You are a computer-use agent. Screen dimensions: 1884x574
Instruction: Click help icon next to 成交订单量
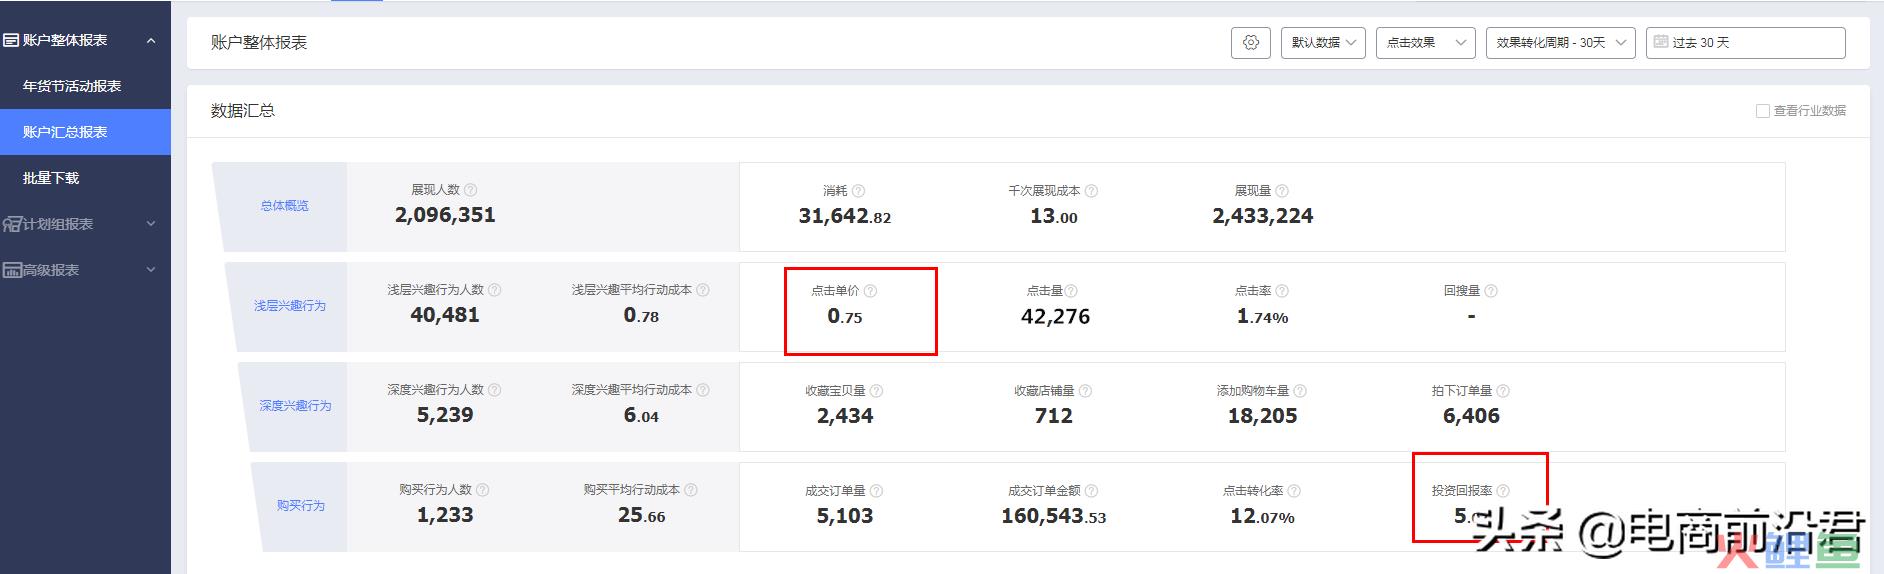coord(876,491)
